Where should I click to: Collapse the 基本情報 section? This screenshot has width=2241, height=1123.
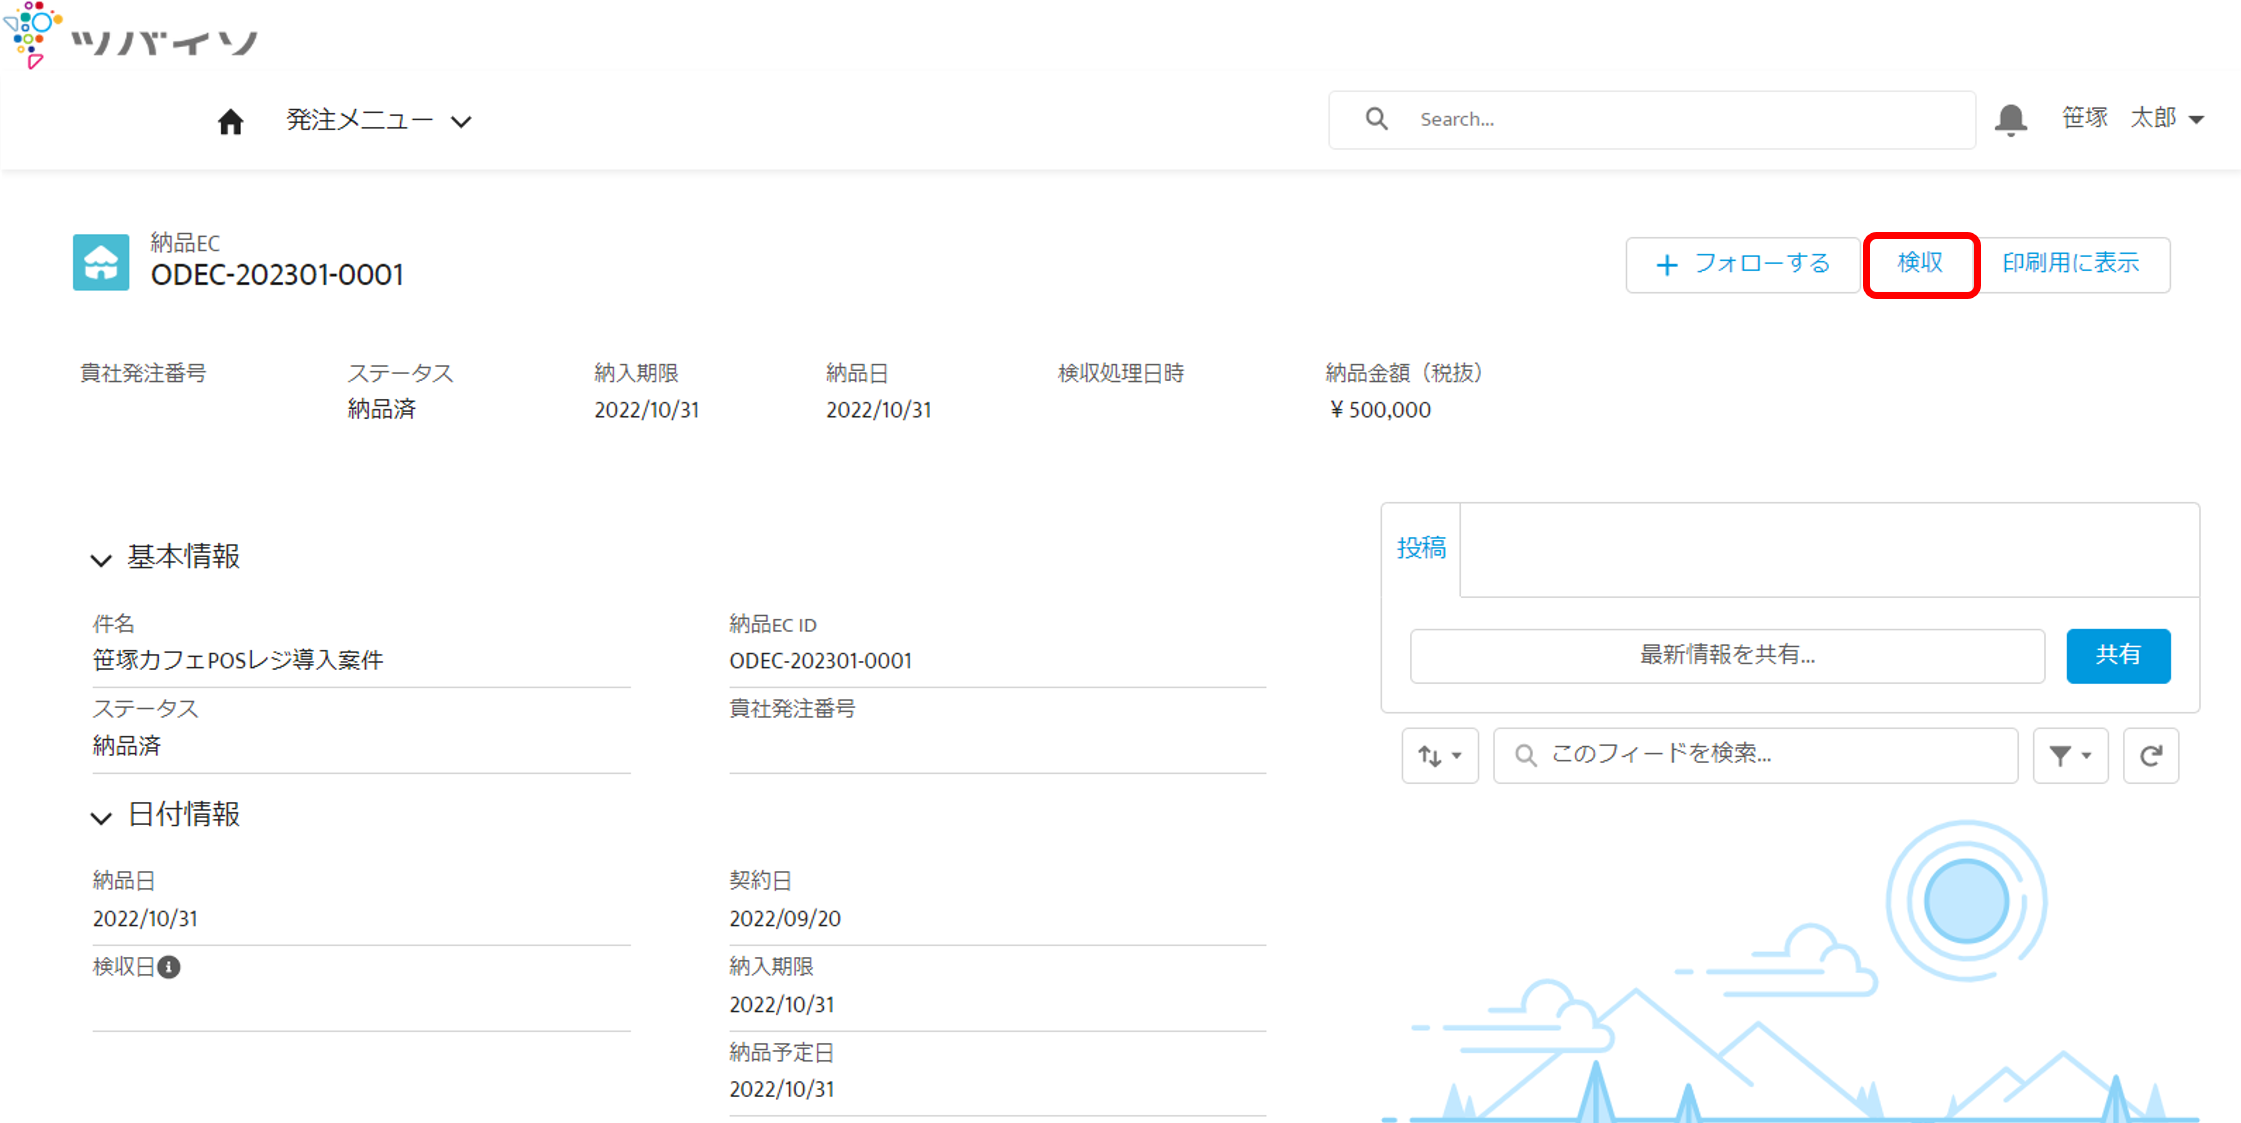click(101, 560)
